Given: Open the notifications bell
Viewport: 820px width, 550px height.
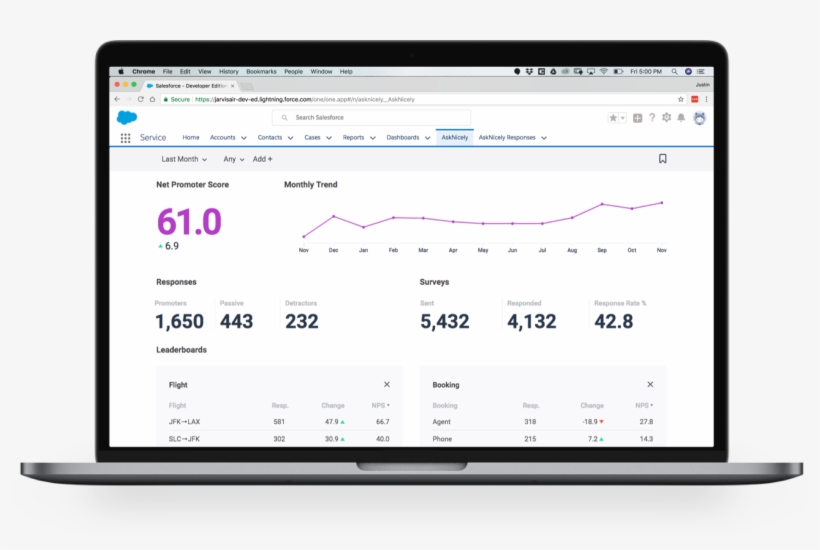Looking at the screenshot, I should tap(681, 118).
